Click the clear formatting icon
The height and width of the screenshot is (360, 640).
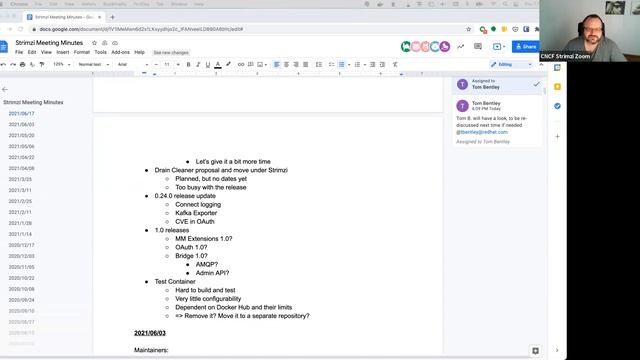tap(395, 64)
